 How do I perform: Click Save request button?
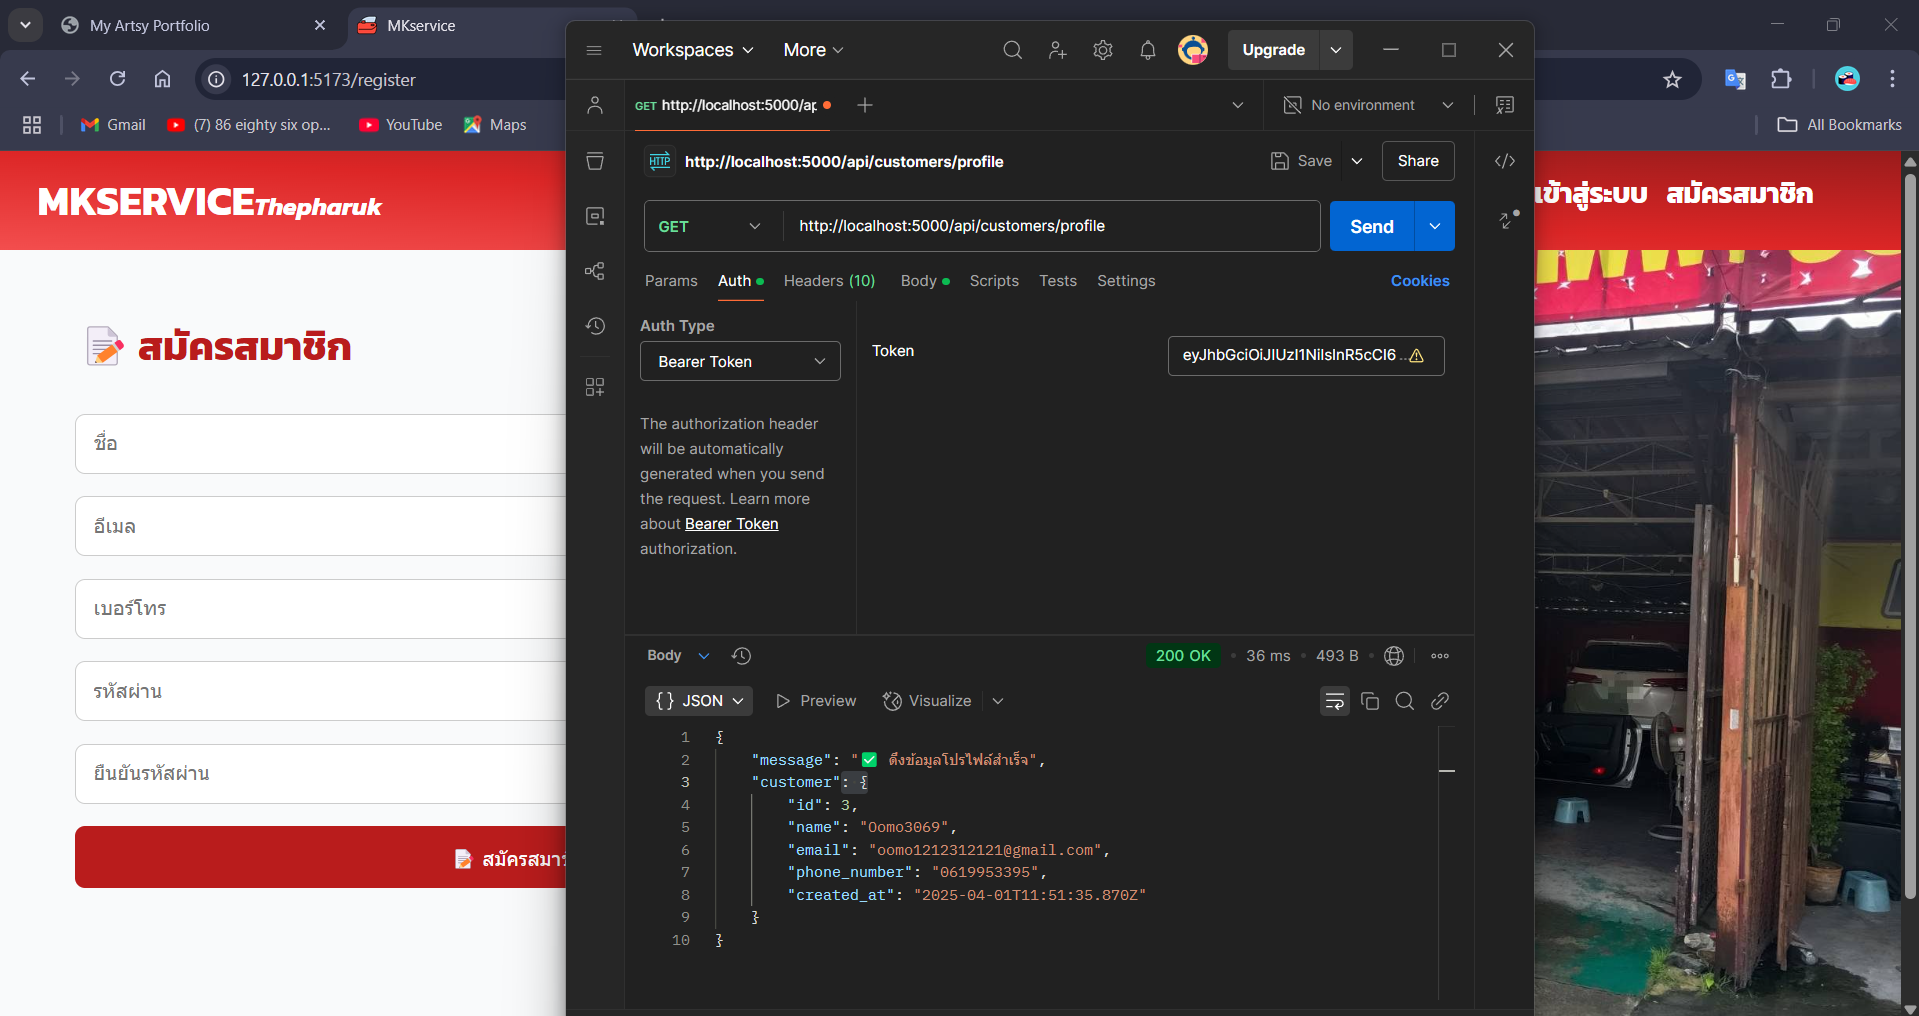click(1301, 161)
